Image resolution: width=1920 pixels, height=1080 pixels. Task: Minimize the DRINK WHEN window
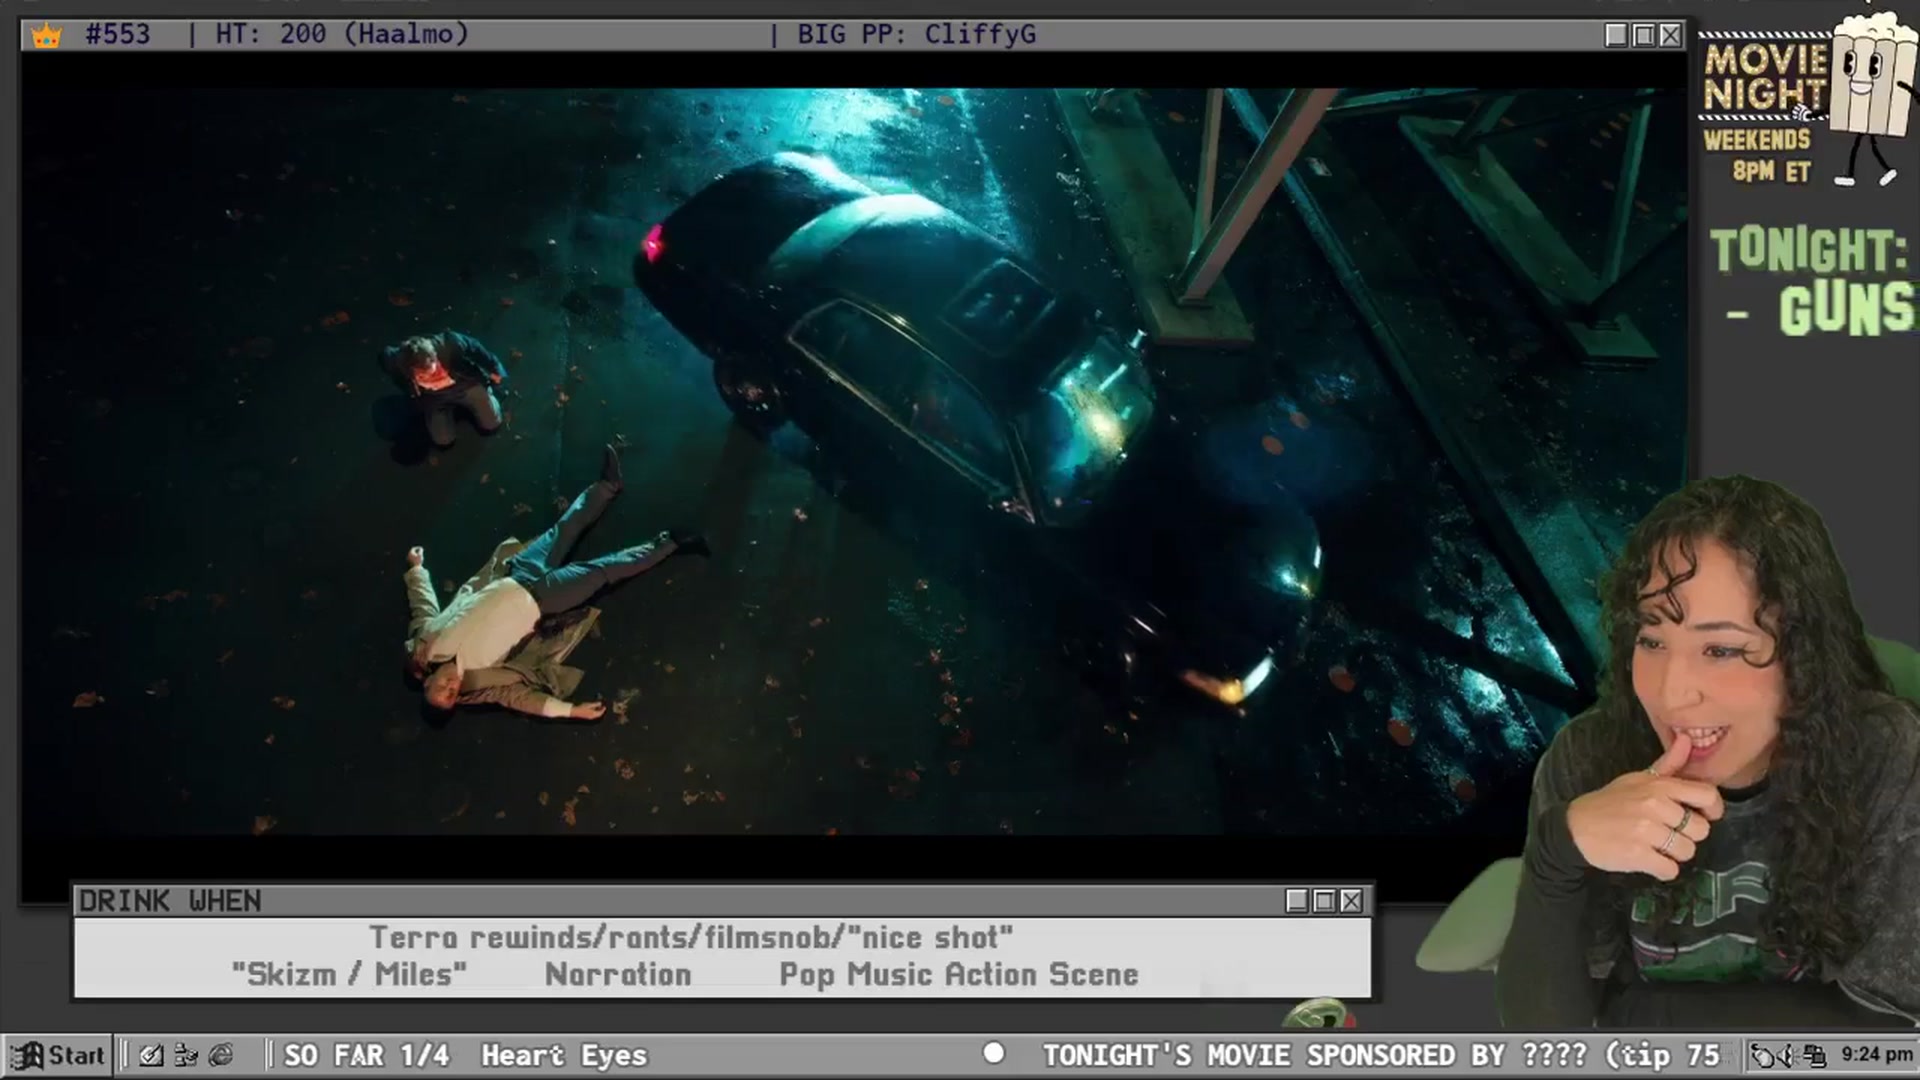click(x=1297, y=901)
